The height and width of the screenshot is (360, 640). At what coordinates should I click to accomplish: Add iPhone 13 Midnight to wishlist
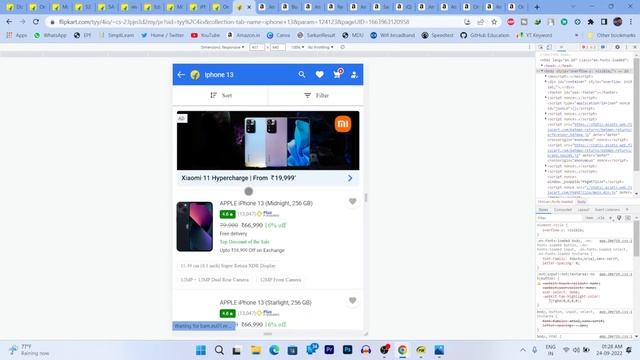353,201
